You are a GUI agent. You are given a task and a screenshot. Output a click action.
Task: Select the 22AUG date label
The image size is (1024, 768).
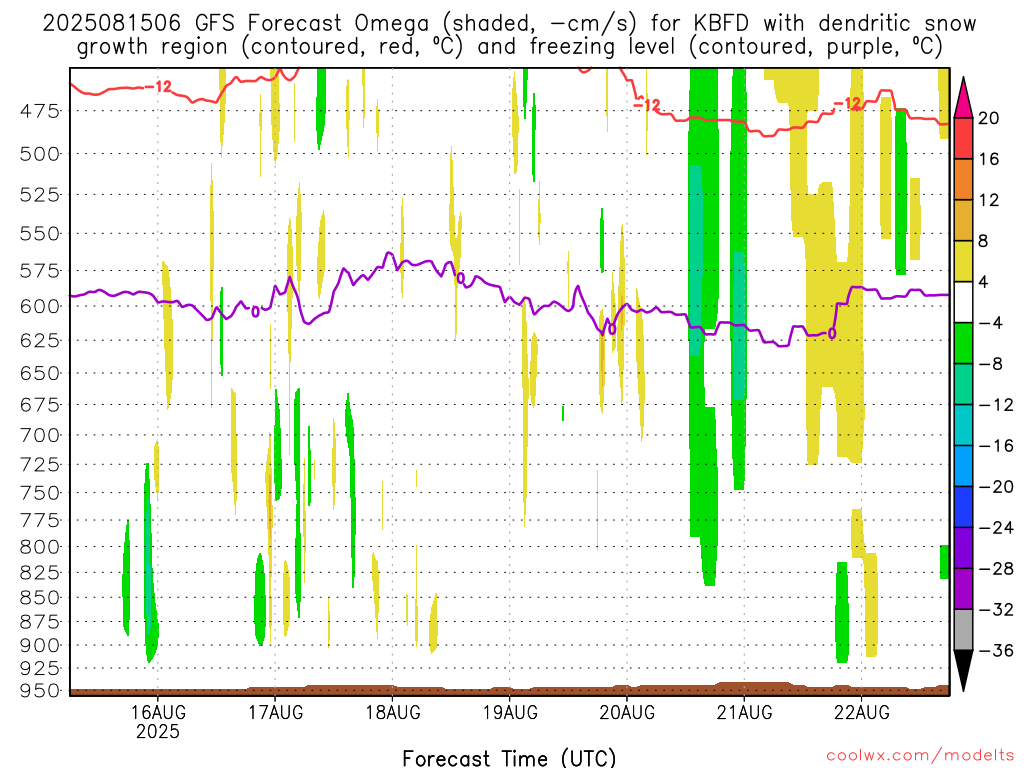(x=861, y=712)
